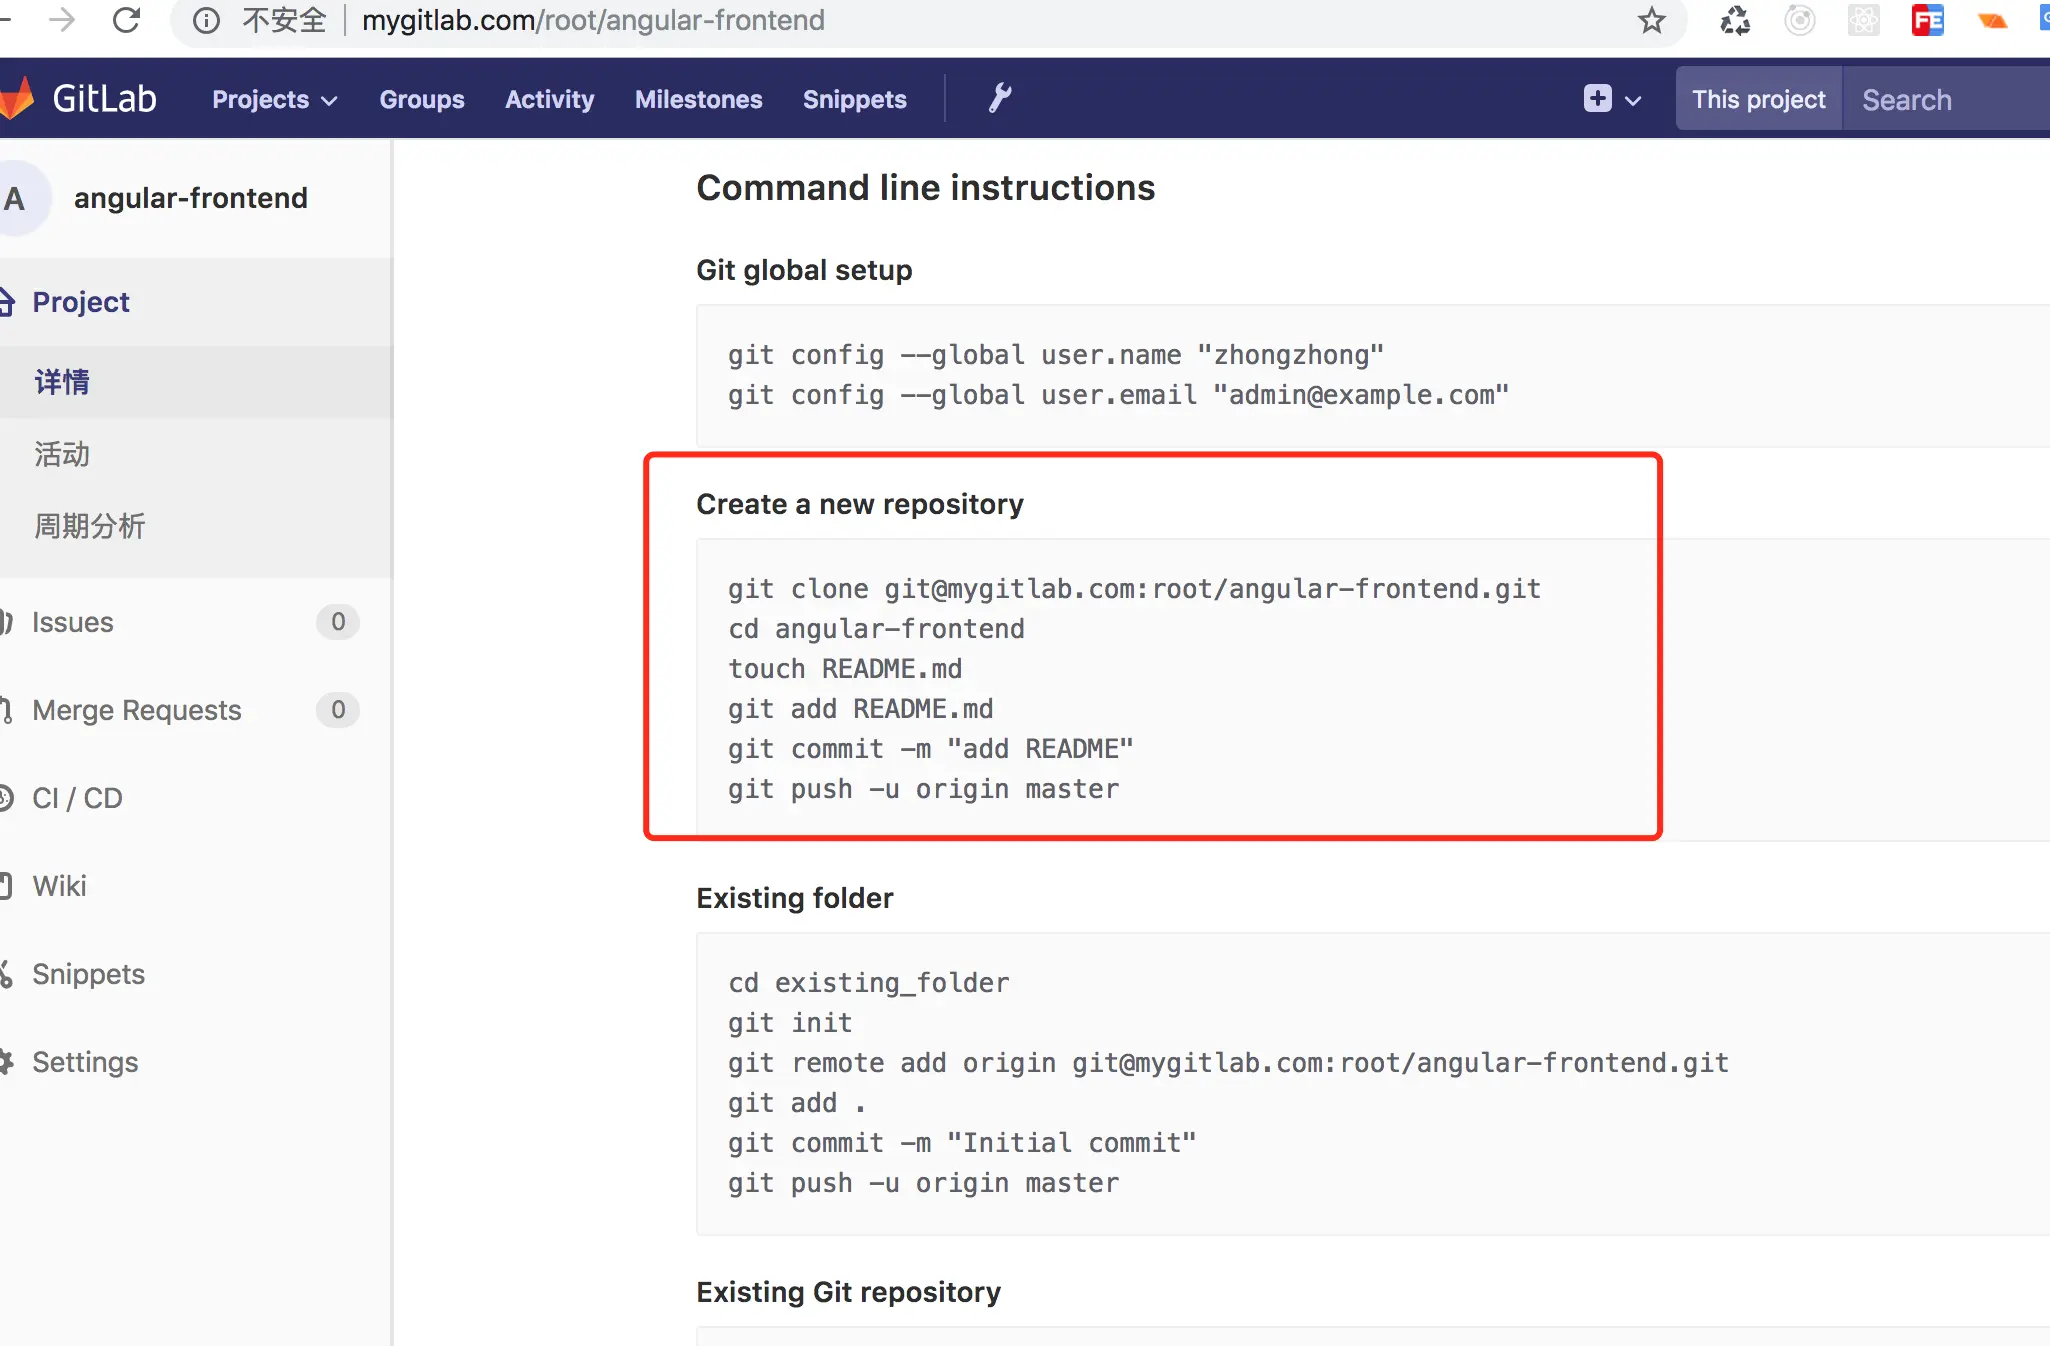
Task: Focus the Search input field
Action: point(1945,99)
